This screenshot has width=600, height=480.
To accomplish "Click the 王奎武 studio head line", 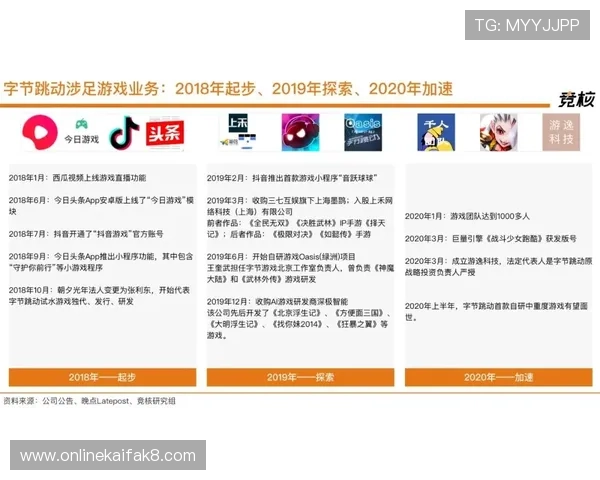I will click(300, 273).
